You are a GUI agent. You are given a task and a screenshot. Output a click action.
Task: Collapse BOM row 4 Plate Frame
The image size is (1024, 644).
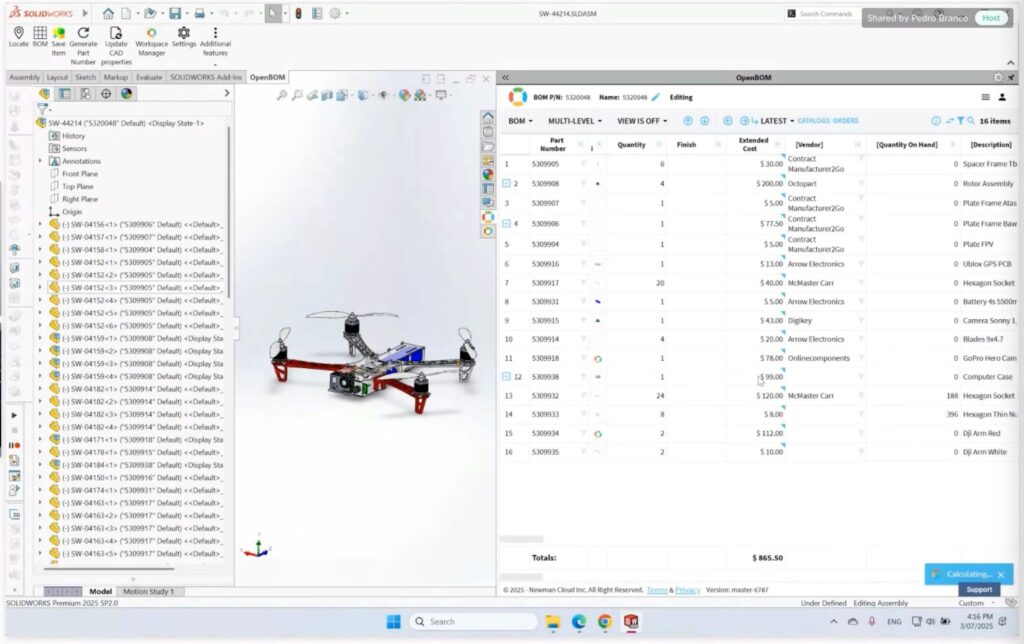506,223
